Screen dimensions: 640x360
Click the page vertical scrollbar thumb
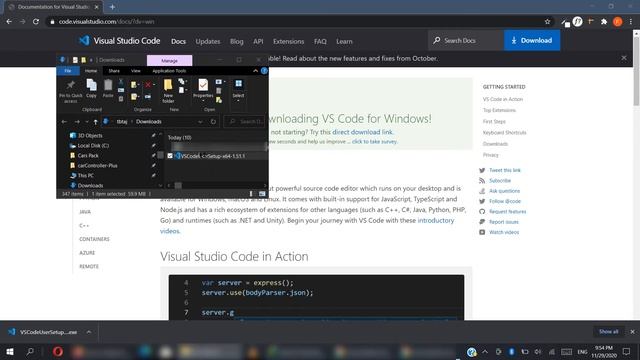point(636,71)
